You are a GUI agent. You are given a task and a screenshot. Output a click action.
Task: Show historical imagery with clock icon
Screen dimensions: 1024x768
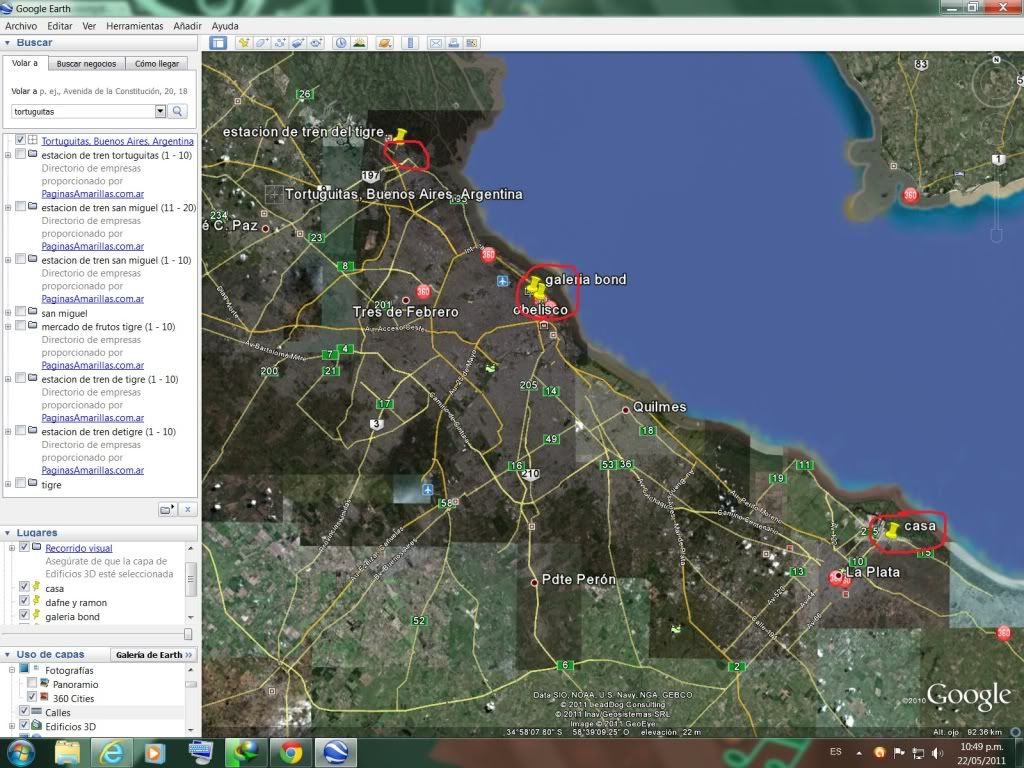(x=341, y=43)
